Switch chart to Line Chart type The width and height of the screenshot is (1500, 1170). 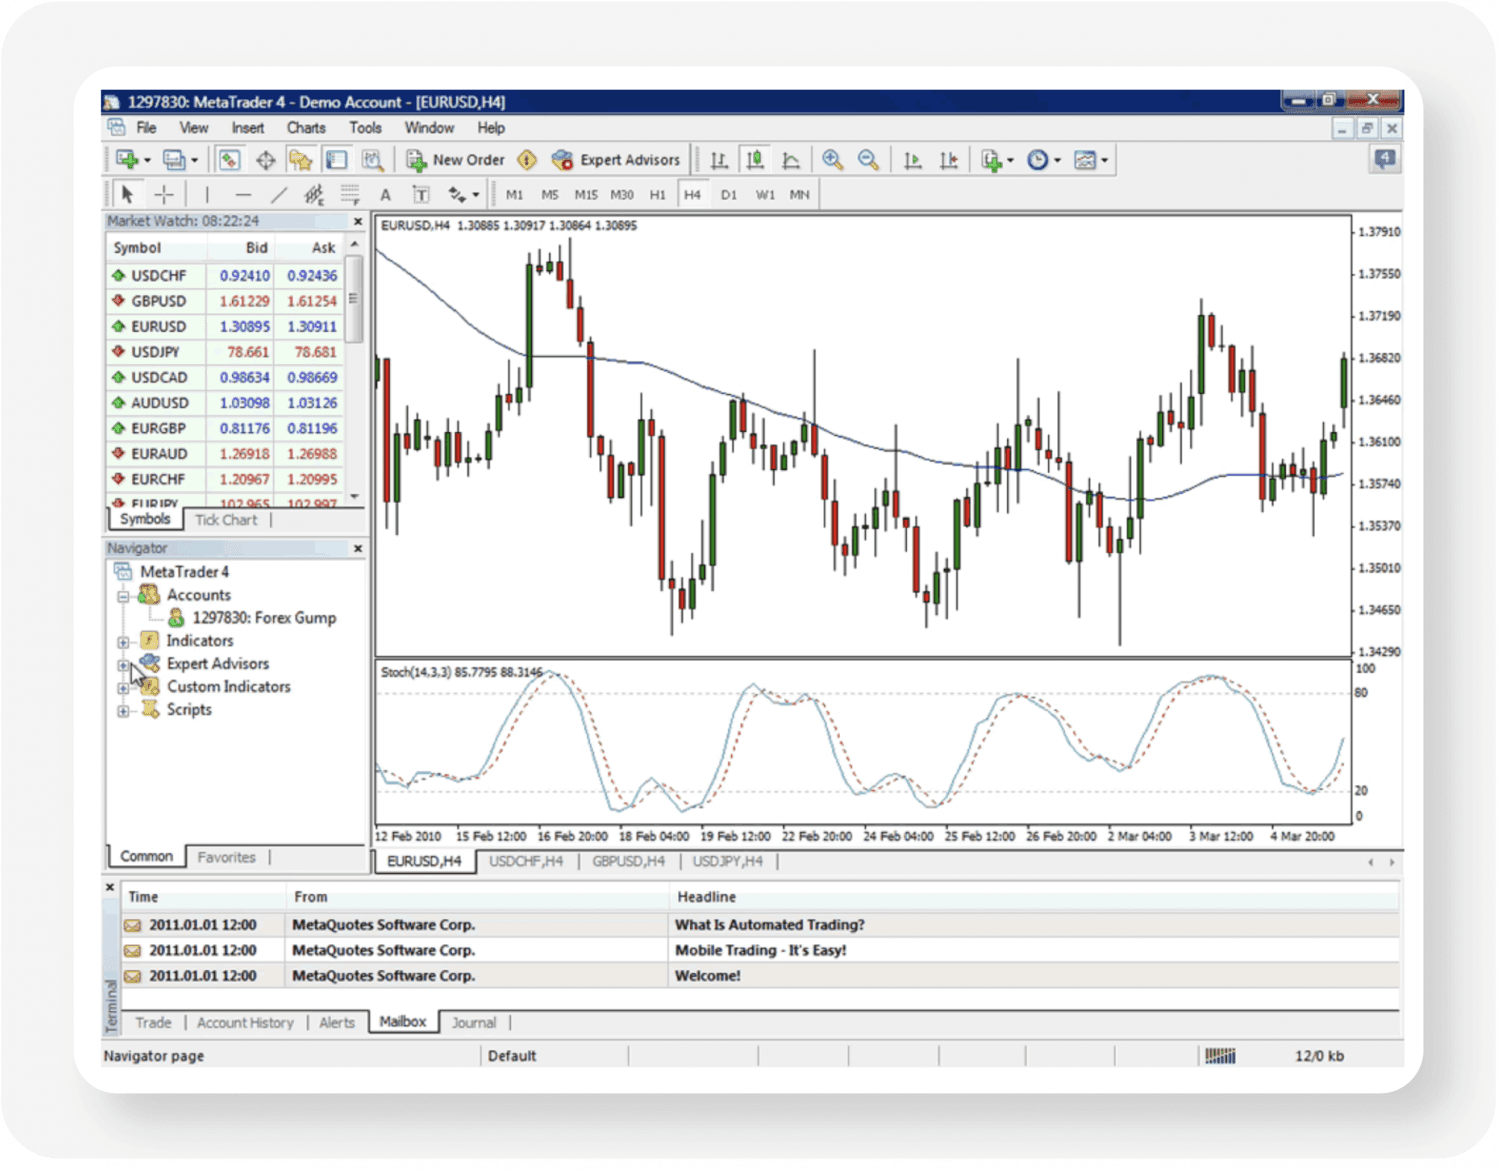pos(791,160)
